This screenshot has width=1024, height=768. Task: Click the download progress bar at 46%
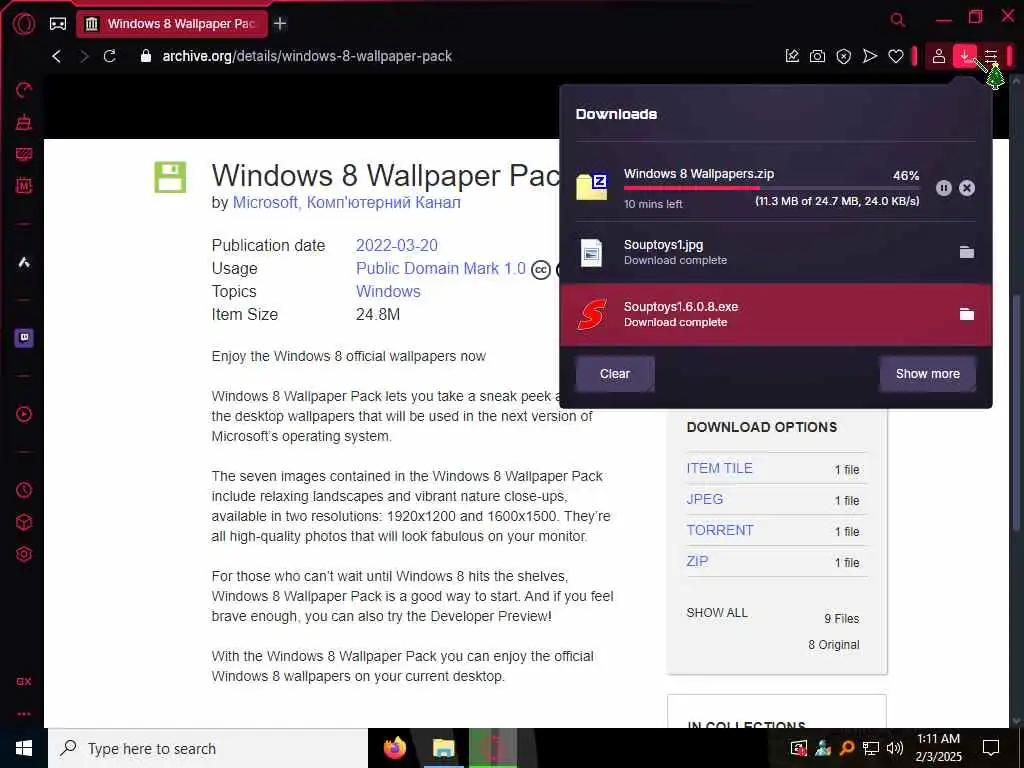[771, 187]
